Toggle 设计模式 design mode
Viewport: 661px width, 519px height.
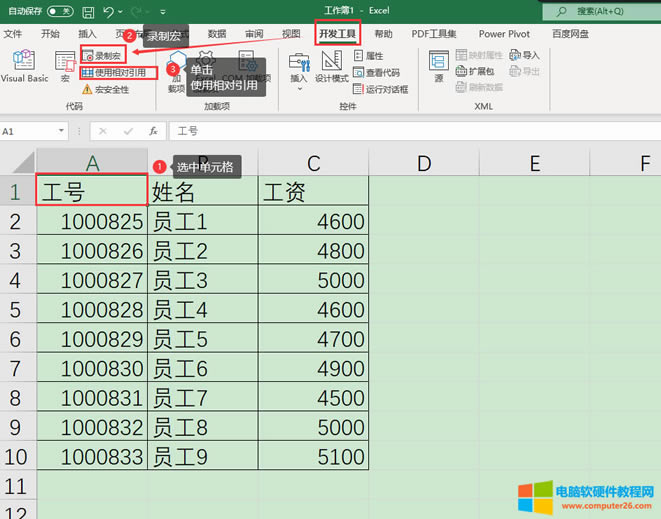pyautogui.click(x=331, y=66)
